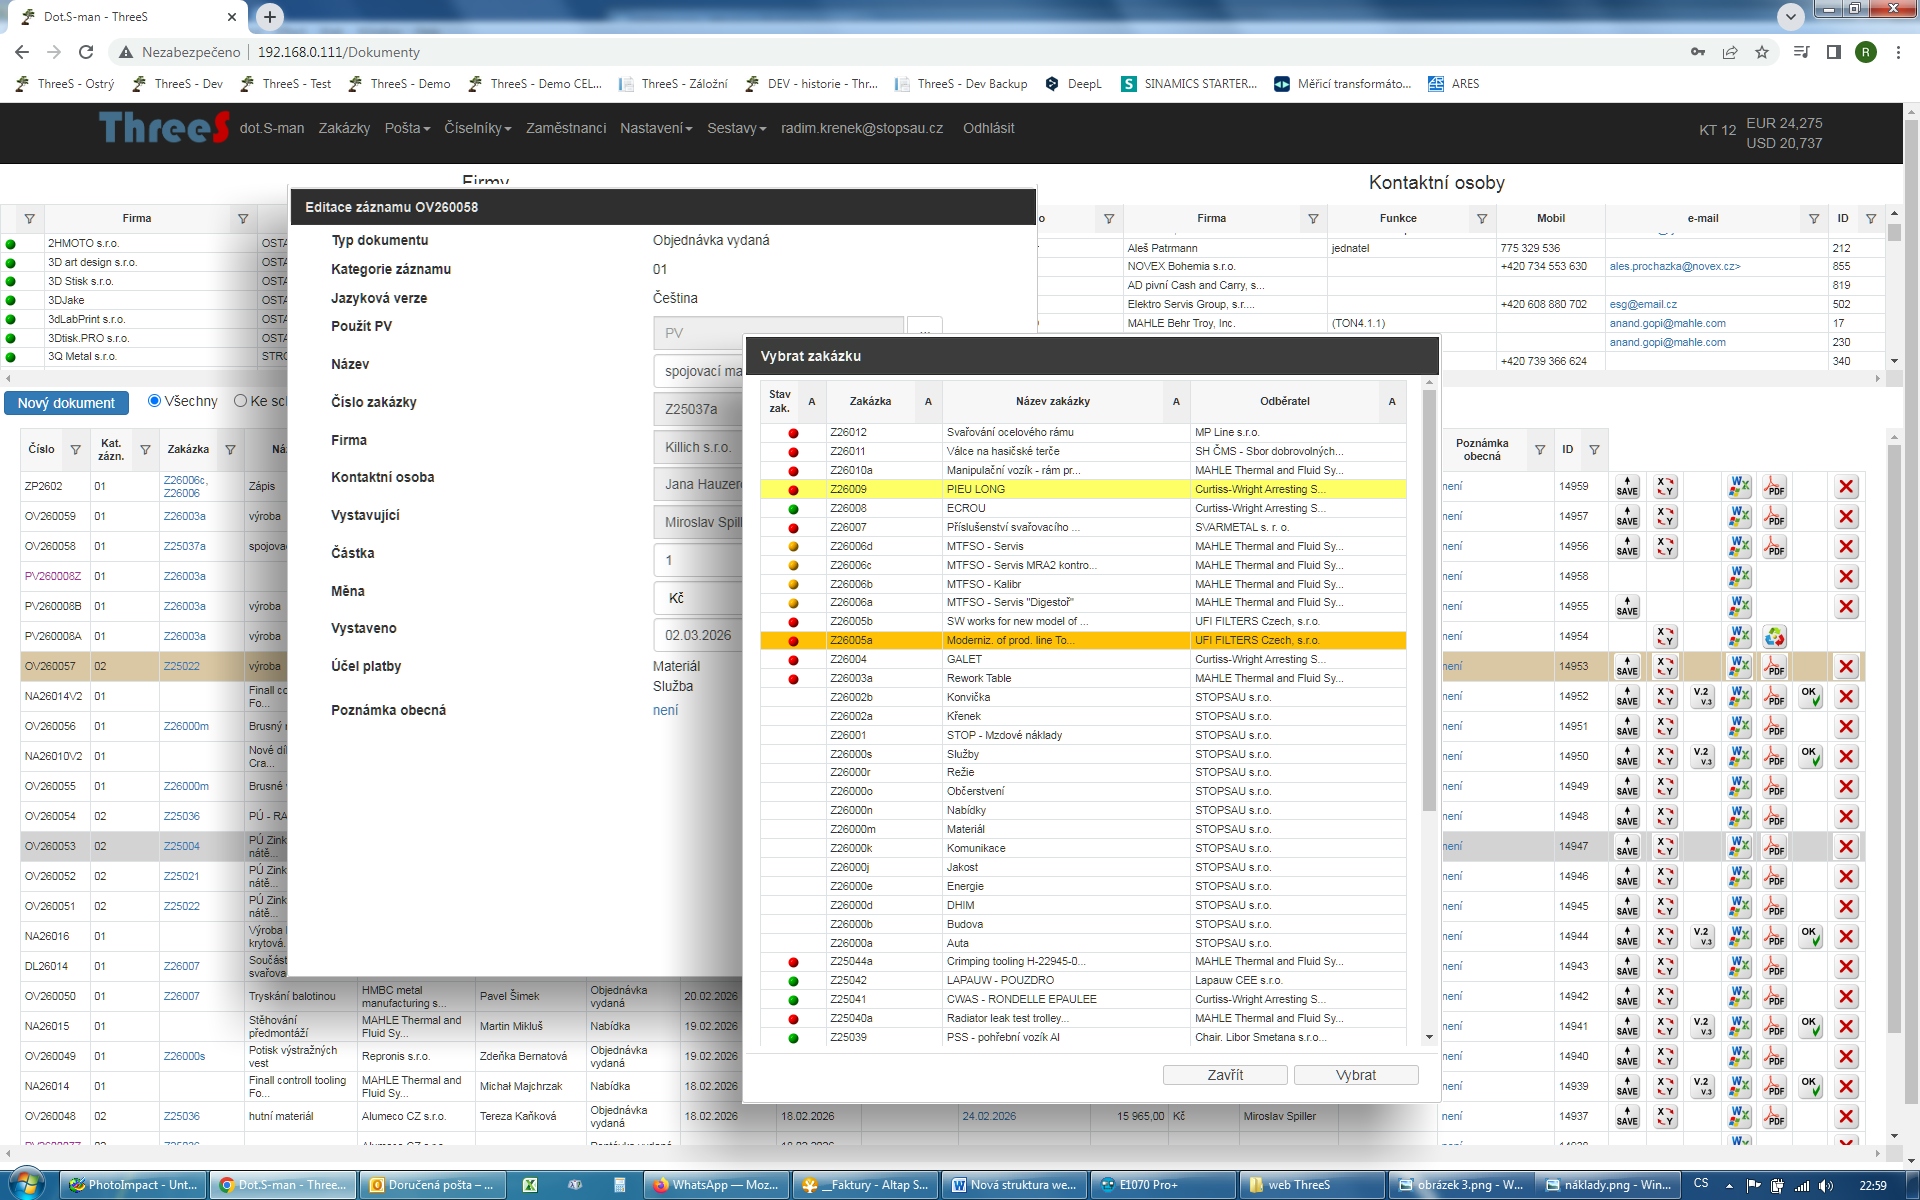Open the Pošta dropdown menu
The image size is (1920, 1200).
tap(407, 128)
